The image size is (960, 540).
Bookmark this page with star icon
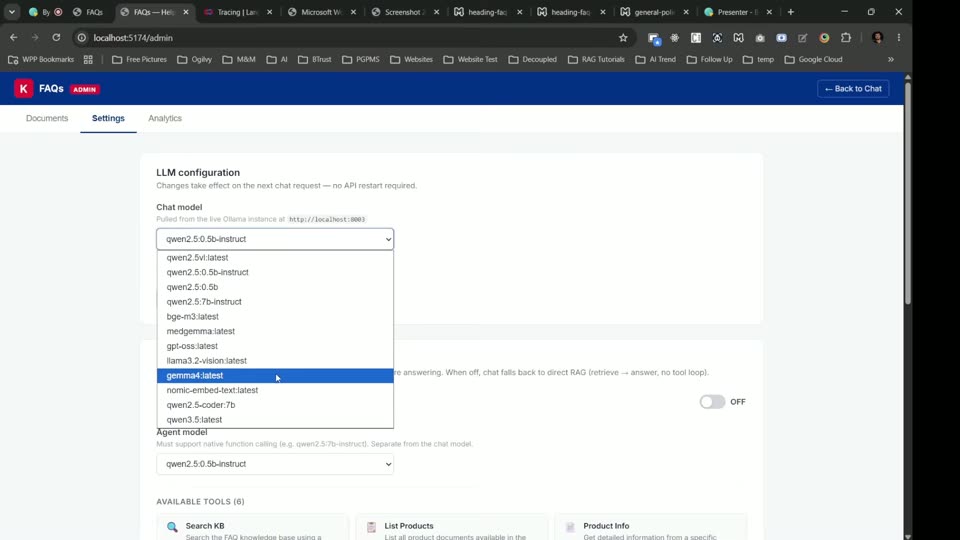[623, 38]
